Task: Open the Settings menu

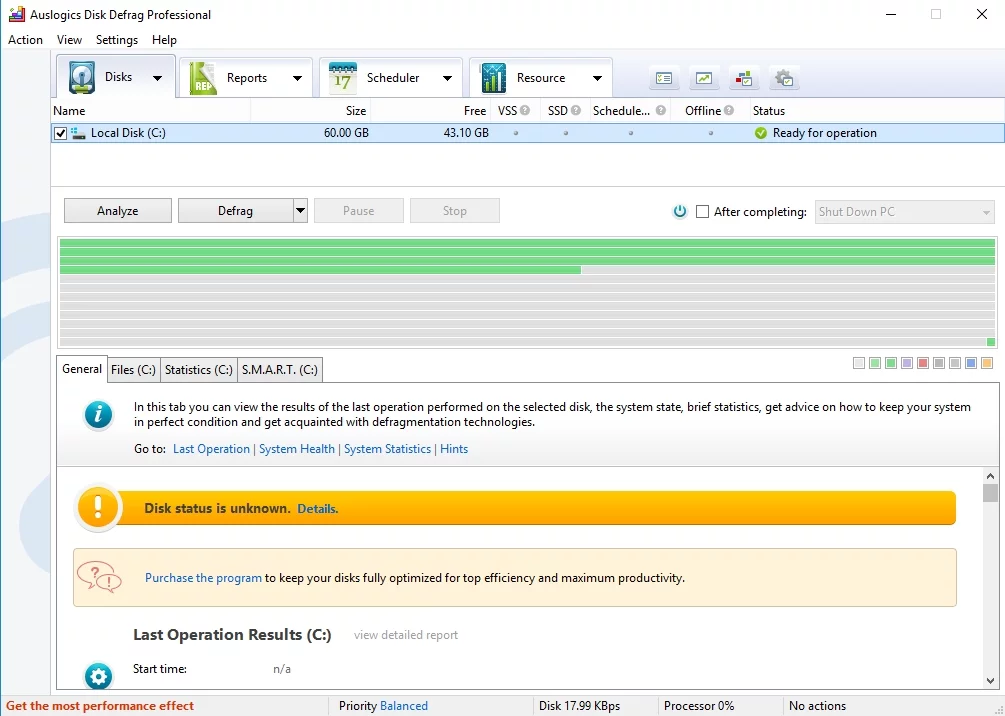Action: (x=117, y=40)
